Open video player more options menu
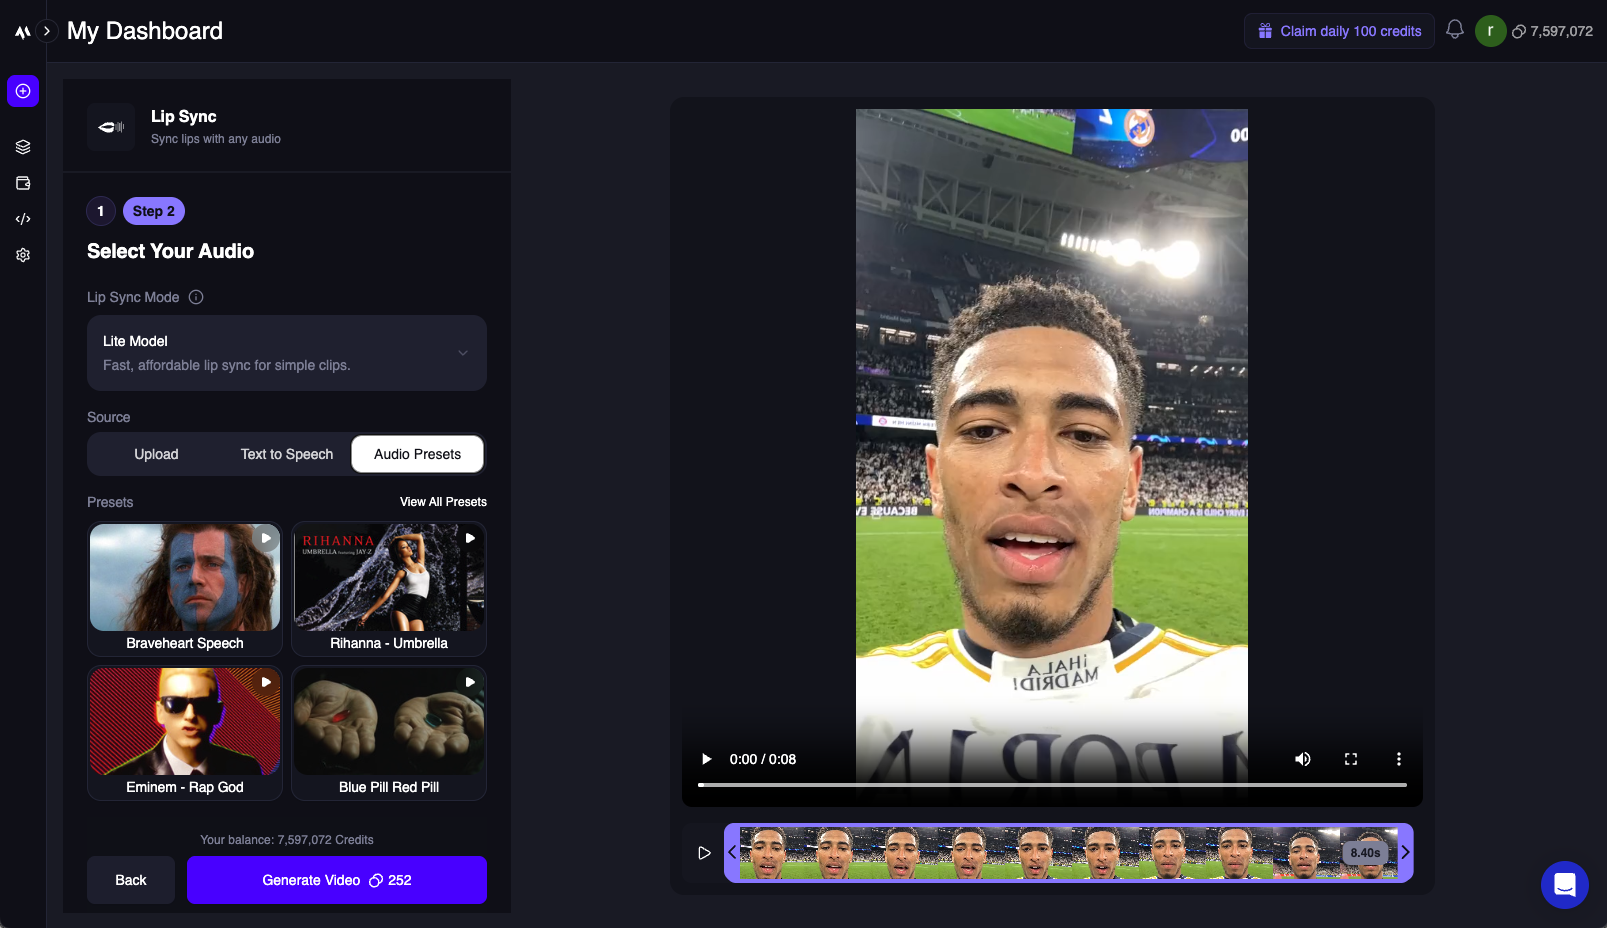The height and width of the screenshot is (928, 1607). (x=1398, y=759)
